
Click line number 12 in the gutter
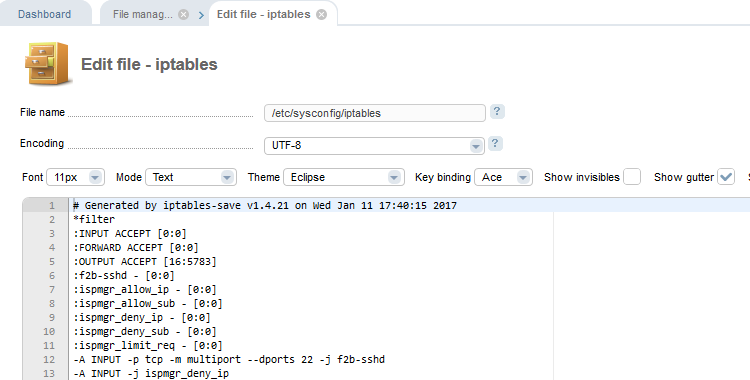49,359
